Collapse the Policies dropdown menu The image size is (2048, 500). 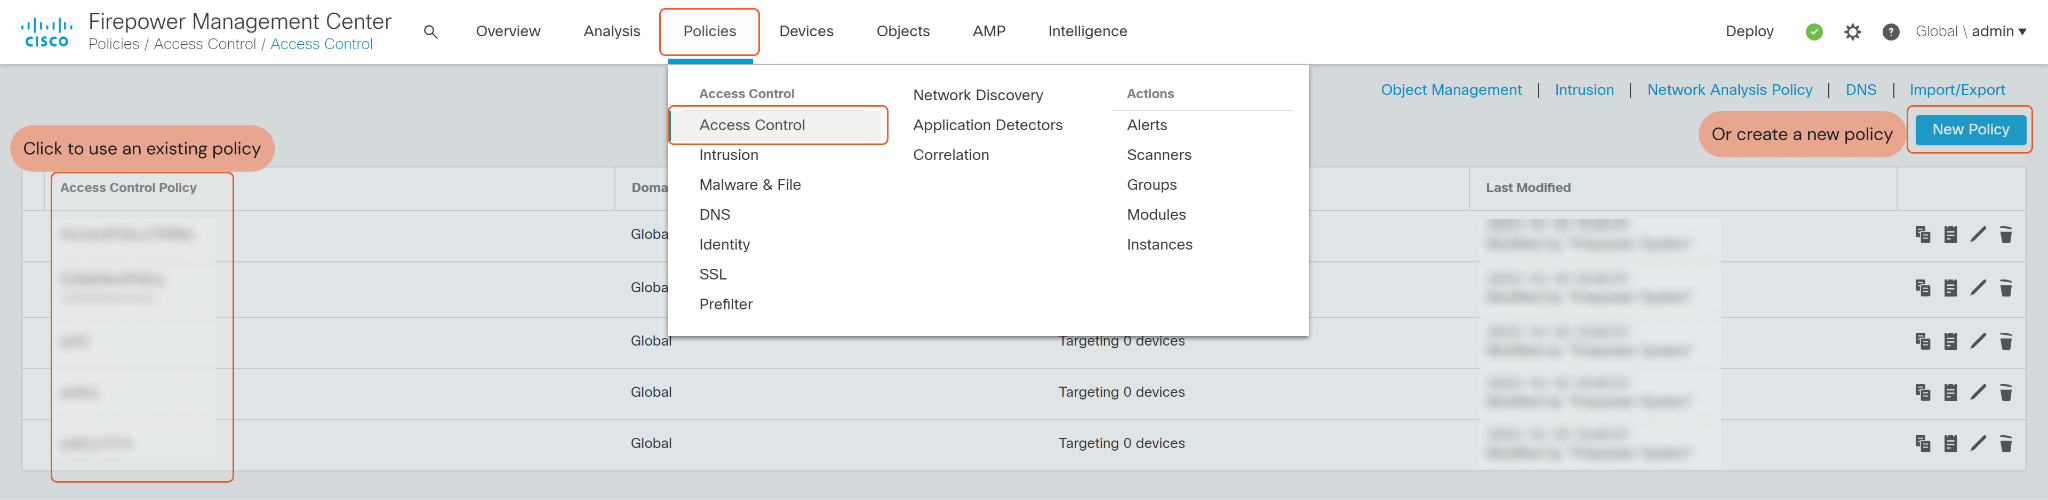tap(709, 31)
